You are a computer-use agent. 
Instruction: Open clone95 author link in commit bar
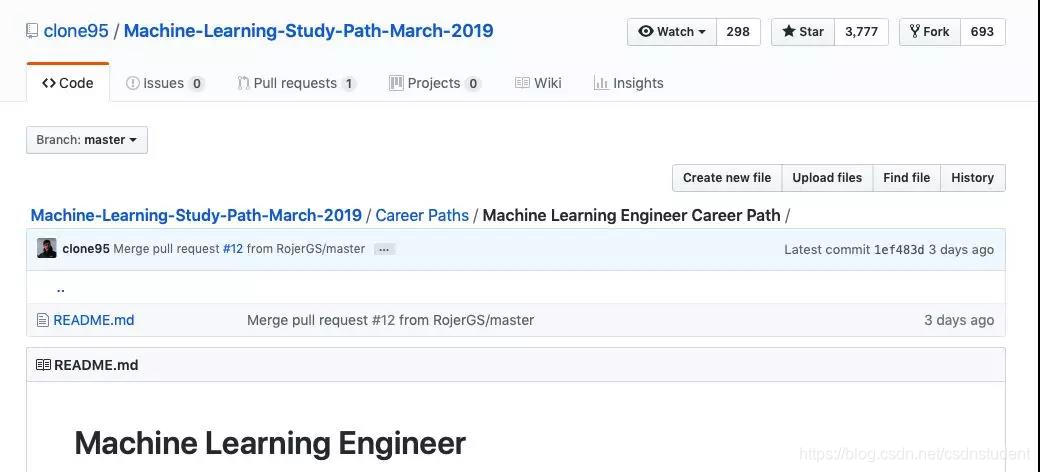tap(86, 249)
